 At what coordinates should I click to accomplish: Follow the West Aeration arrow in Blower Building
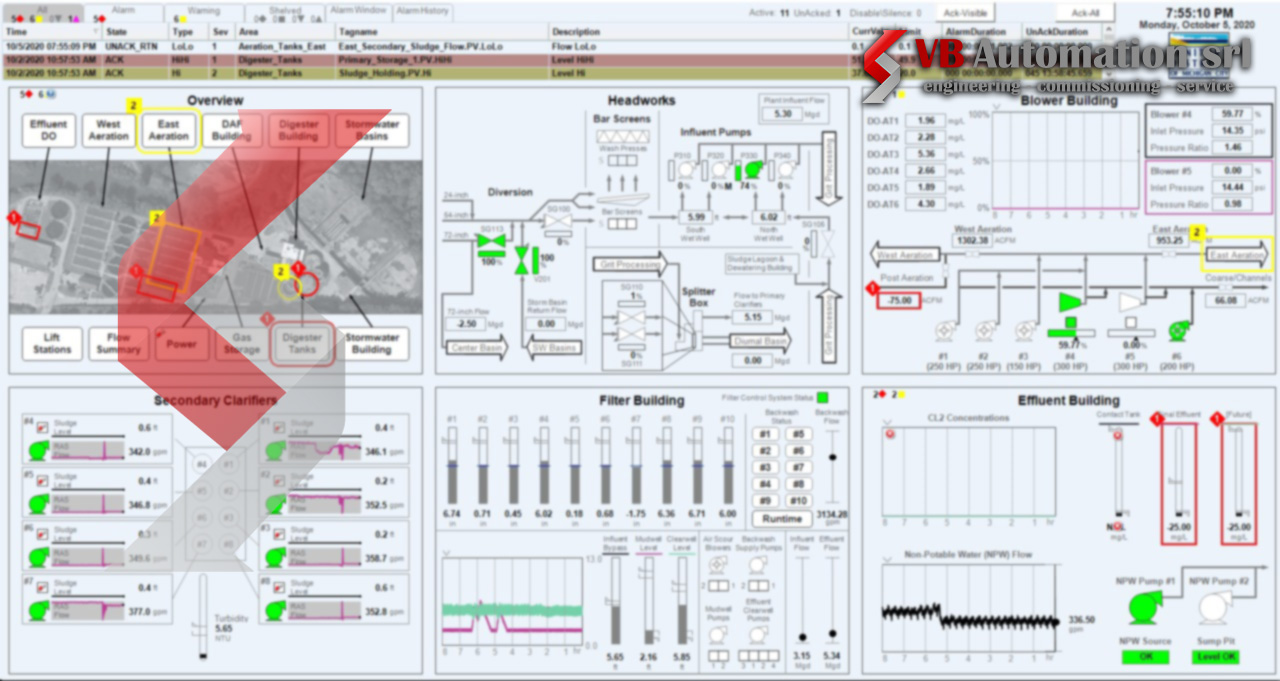[906, 255]
